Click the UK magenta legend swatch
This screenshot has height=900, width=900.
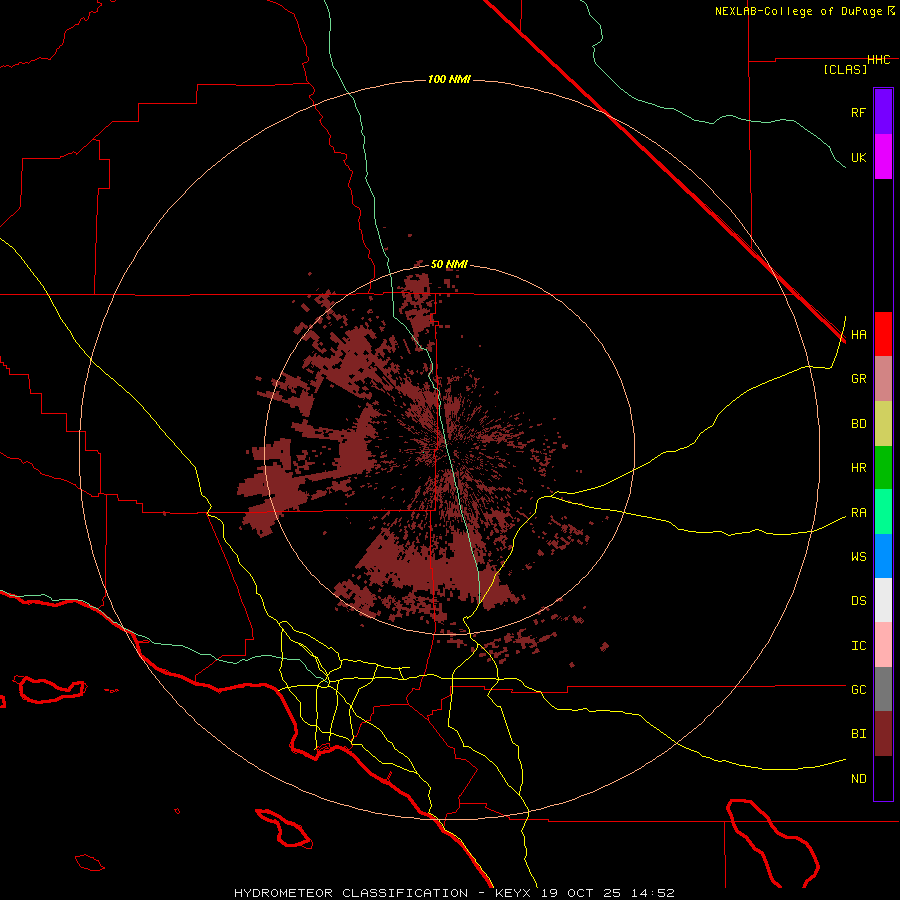883,157
